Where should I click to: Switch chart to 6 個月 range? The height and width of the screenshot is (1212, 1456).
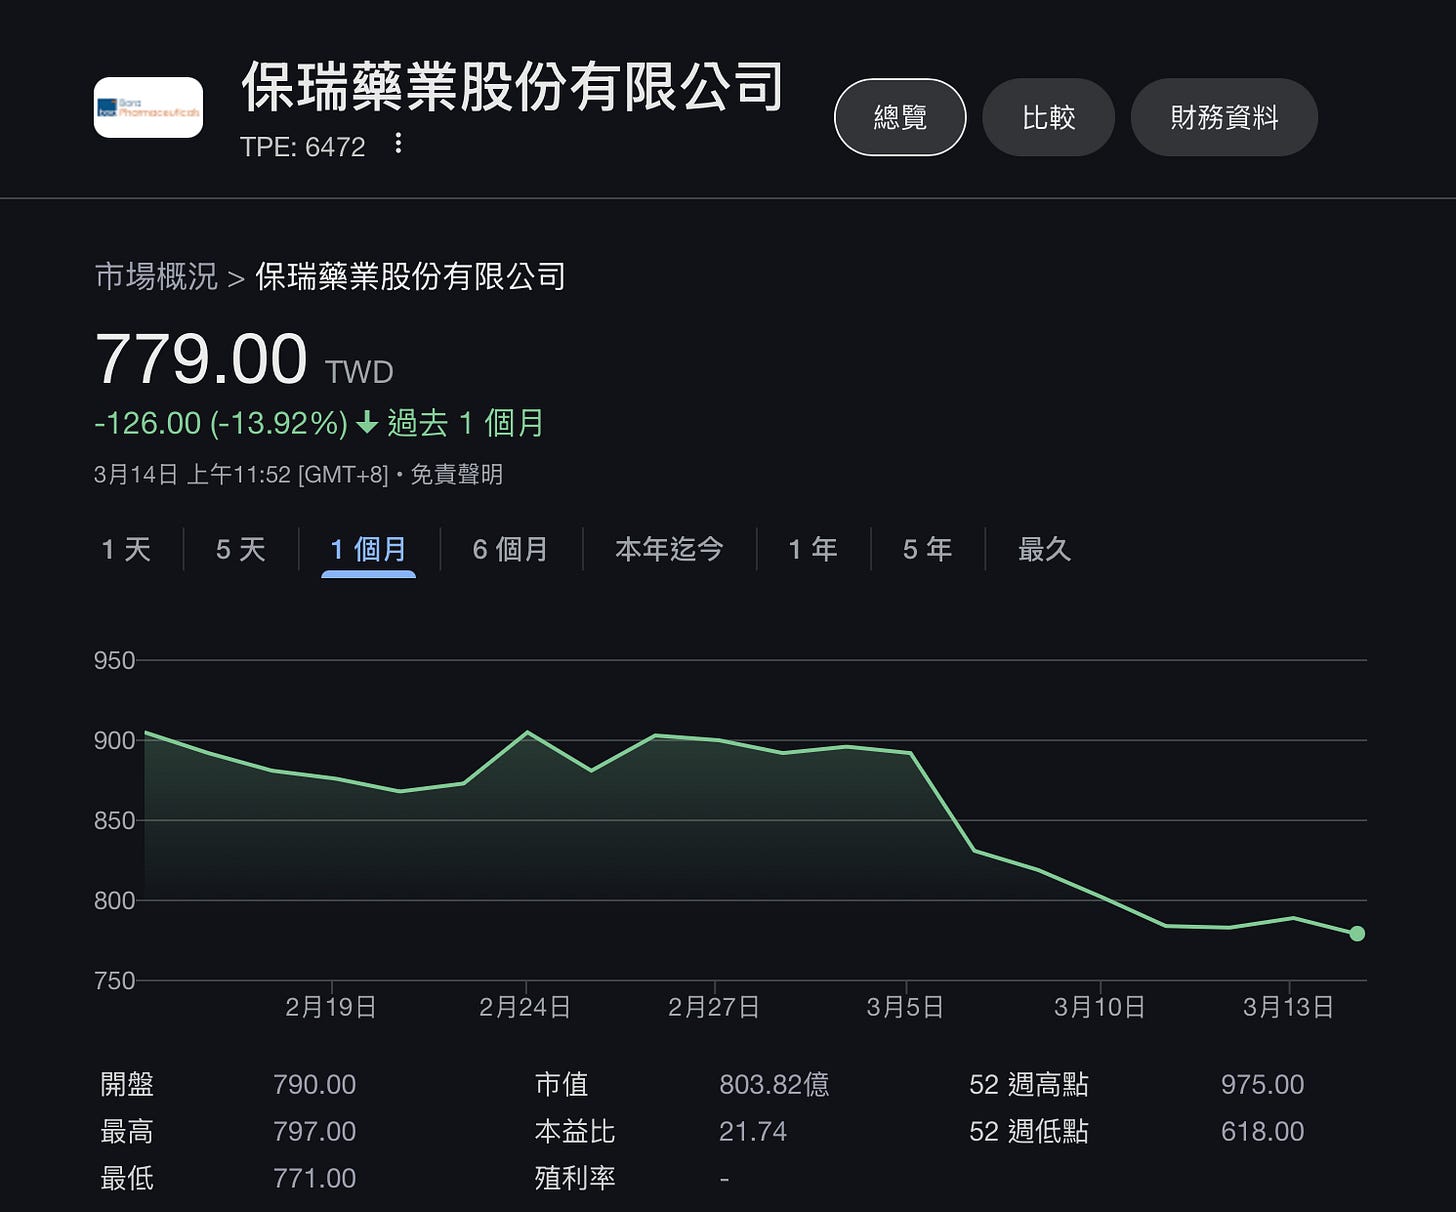(x=510, y=549)
